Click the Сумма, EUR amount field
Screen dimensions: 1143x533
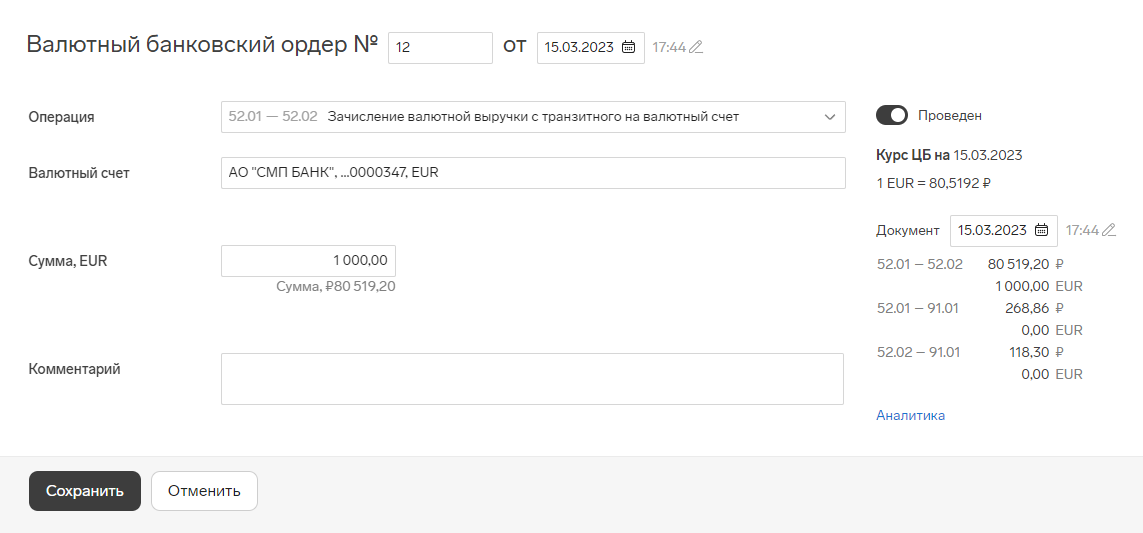(308, 261)
